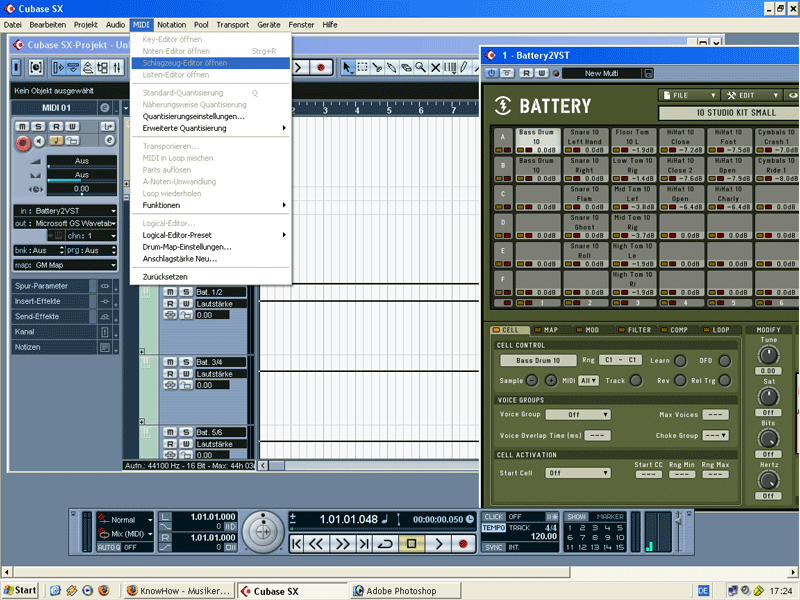Image resolution: width=800 pixels, height=600 pixels.
Task: Click the tempo value 120.00
Action: pos(544,536)
